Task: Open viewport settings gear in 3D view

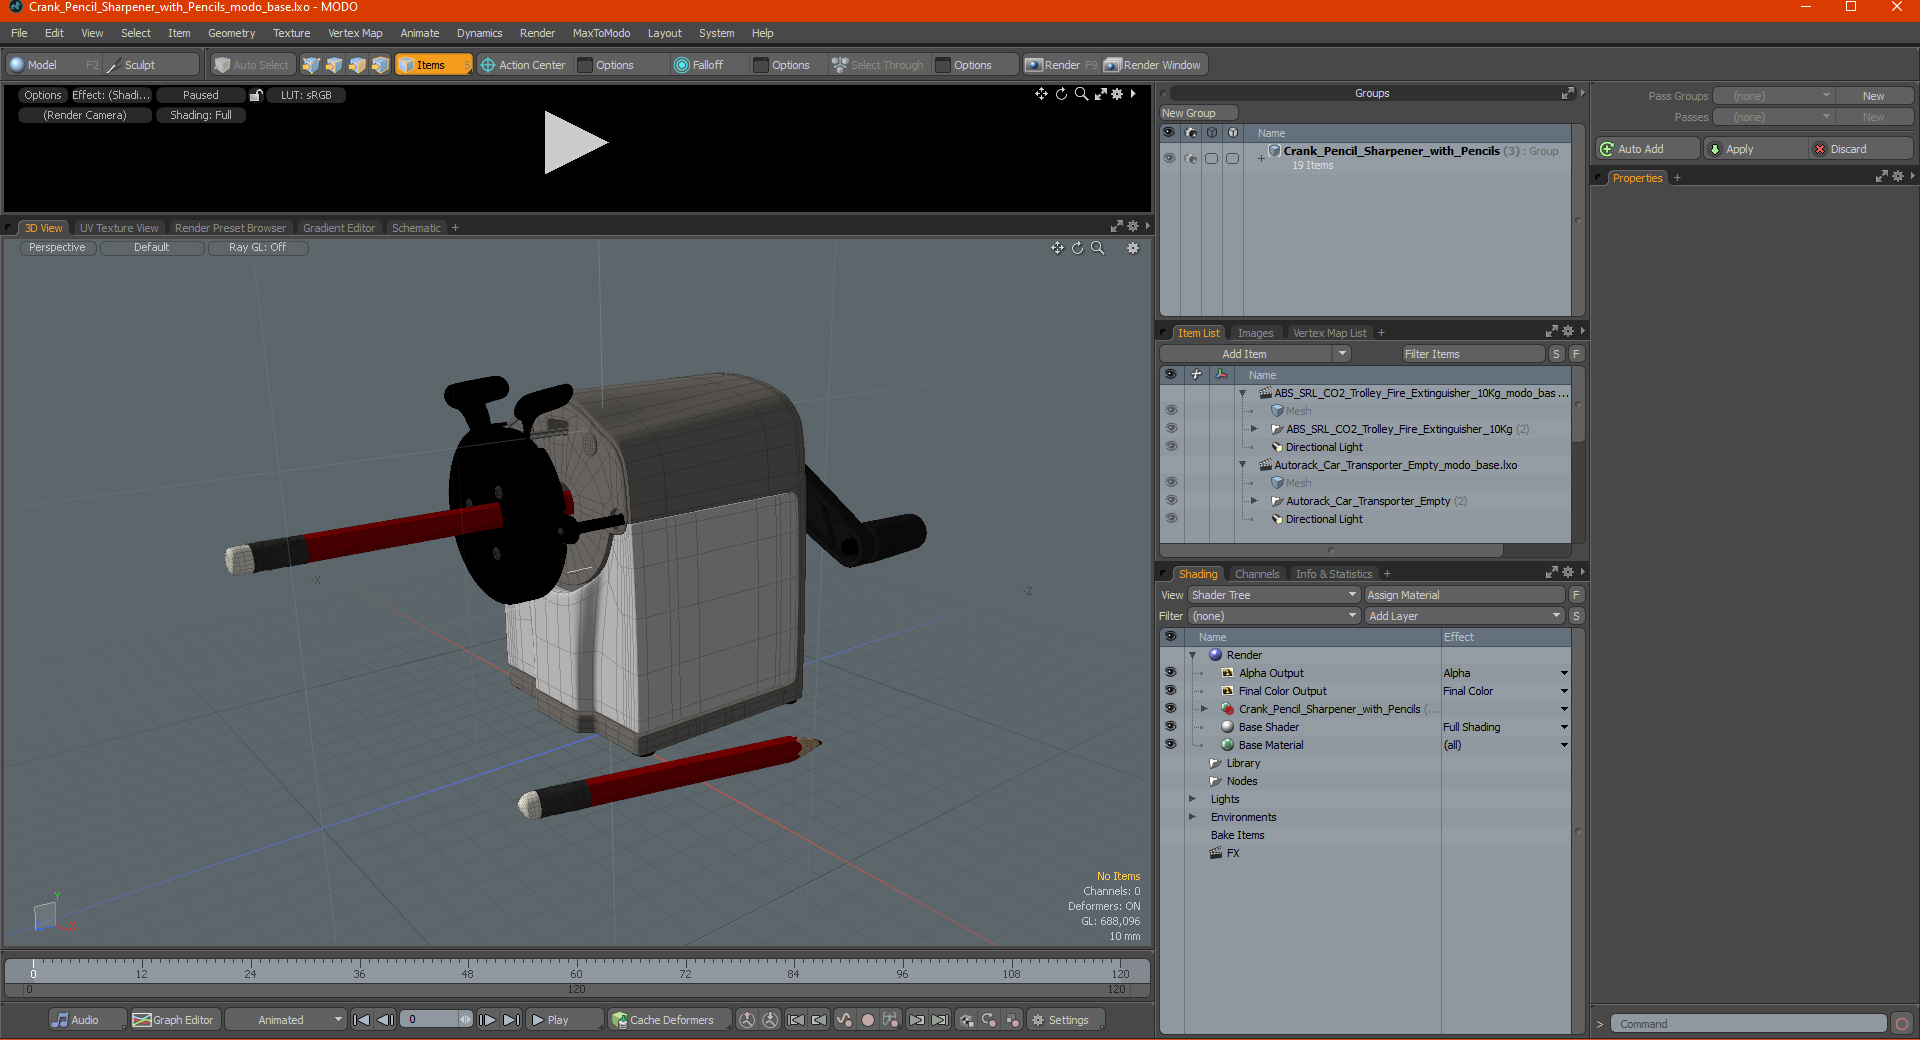Action: [1133, 248]
